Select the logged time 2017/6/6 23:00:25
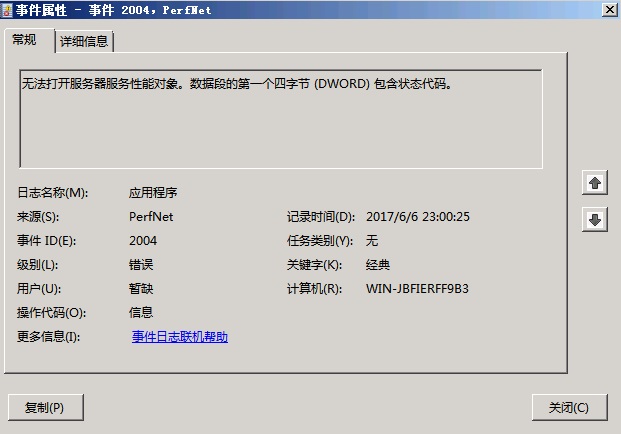This screenshot has width=621, height=434. click(x=418, y=217)
